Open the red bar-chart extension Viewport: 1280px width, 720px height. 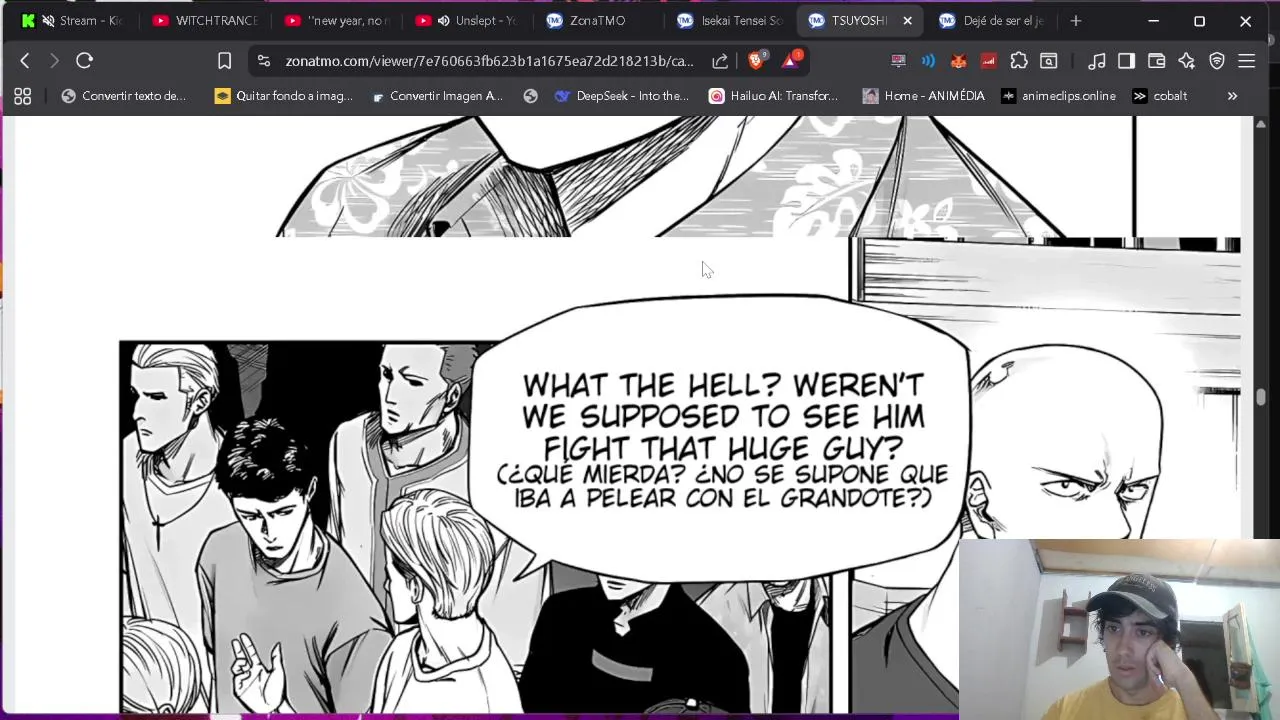988,61
